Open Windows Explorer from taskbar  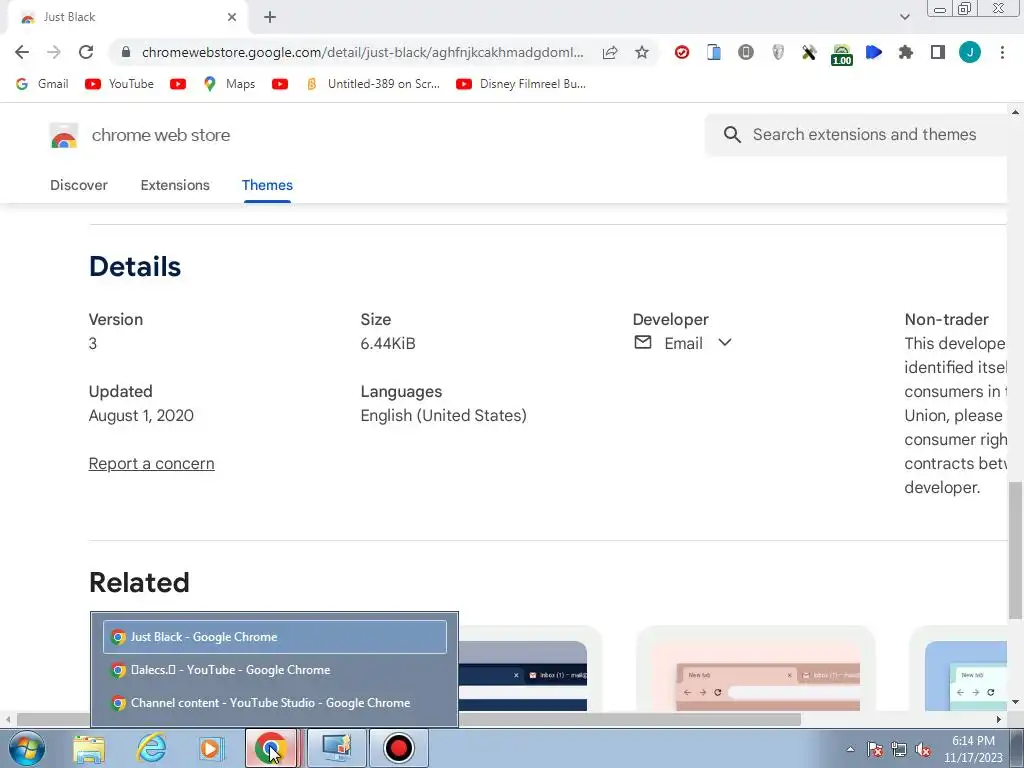coord(89,748)
